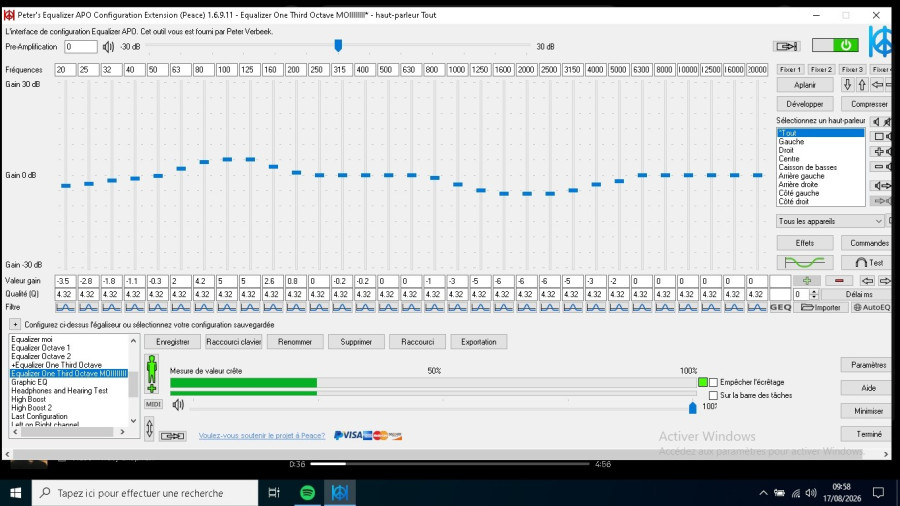Image resolution: width=900 pixels, height=506 pixels.
Task: Click the filter type icon for the 1000 Hz band
Action: click(x=457, y=308)
